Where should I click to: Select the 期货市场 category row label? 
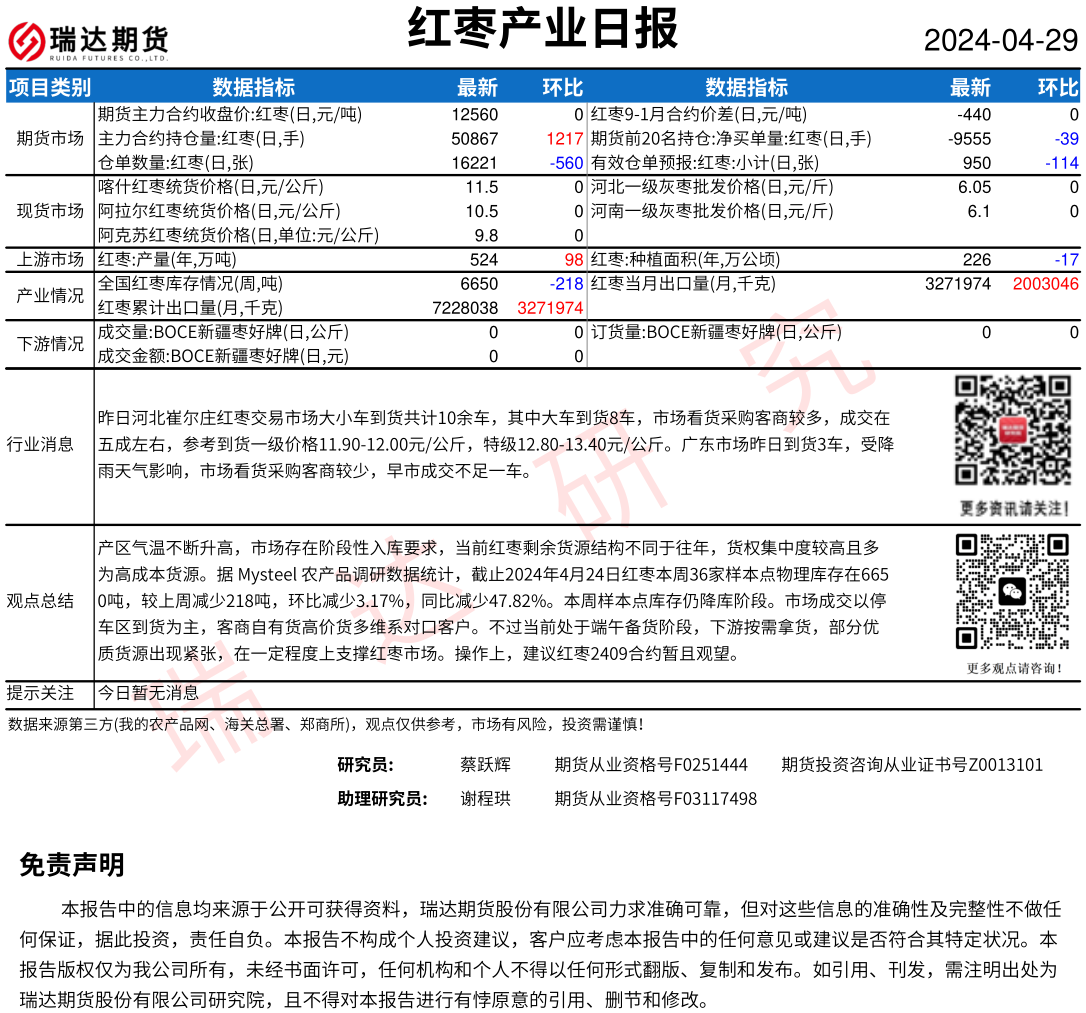[x=50, y=139]
